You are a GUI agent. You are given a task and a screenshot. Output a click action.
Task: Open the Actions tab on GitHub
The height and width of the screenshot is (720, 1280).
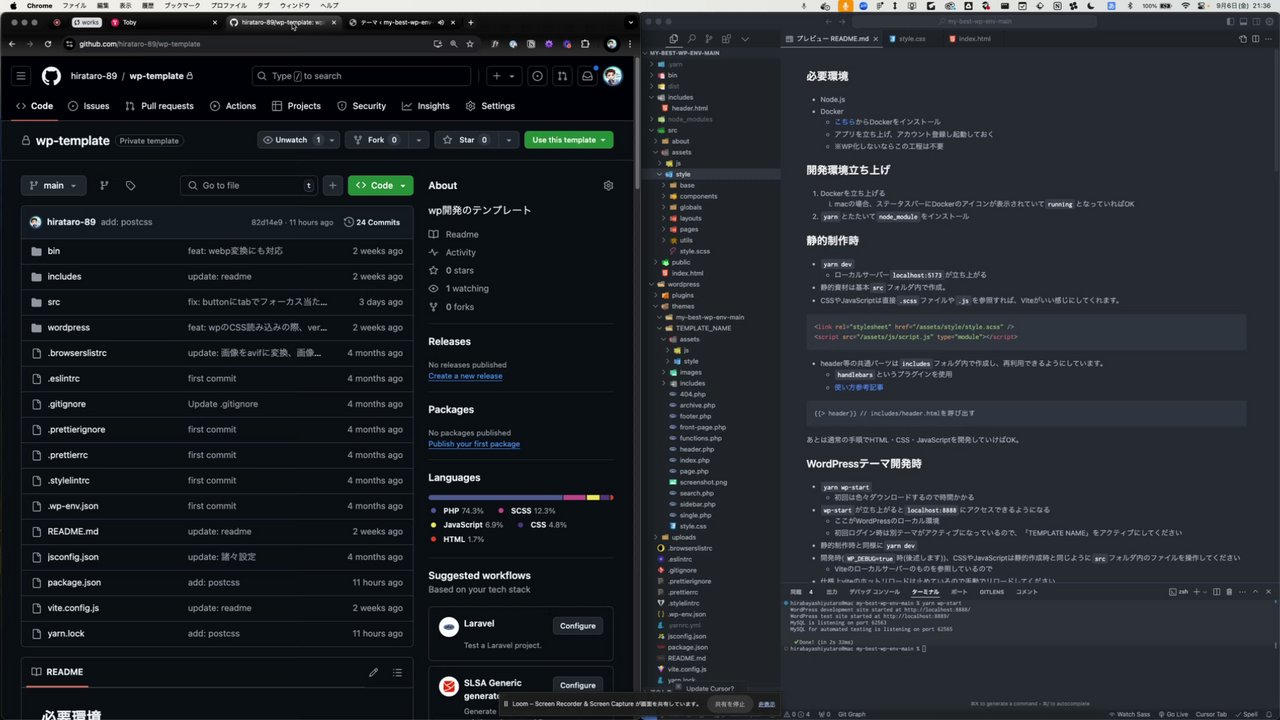[x=233, y=106]
